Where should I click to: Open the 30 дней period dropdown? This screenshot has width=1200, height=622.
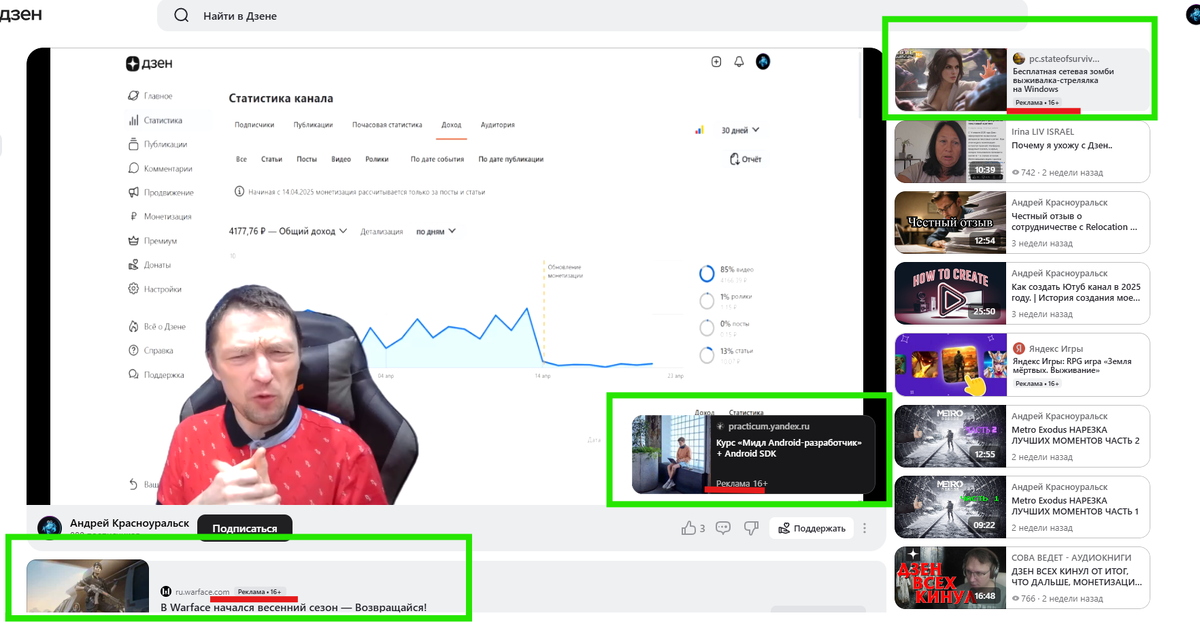pos(740,130)
